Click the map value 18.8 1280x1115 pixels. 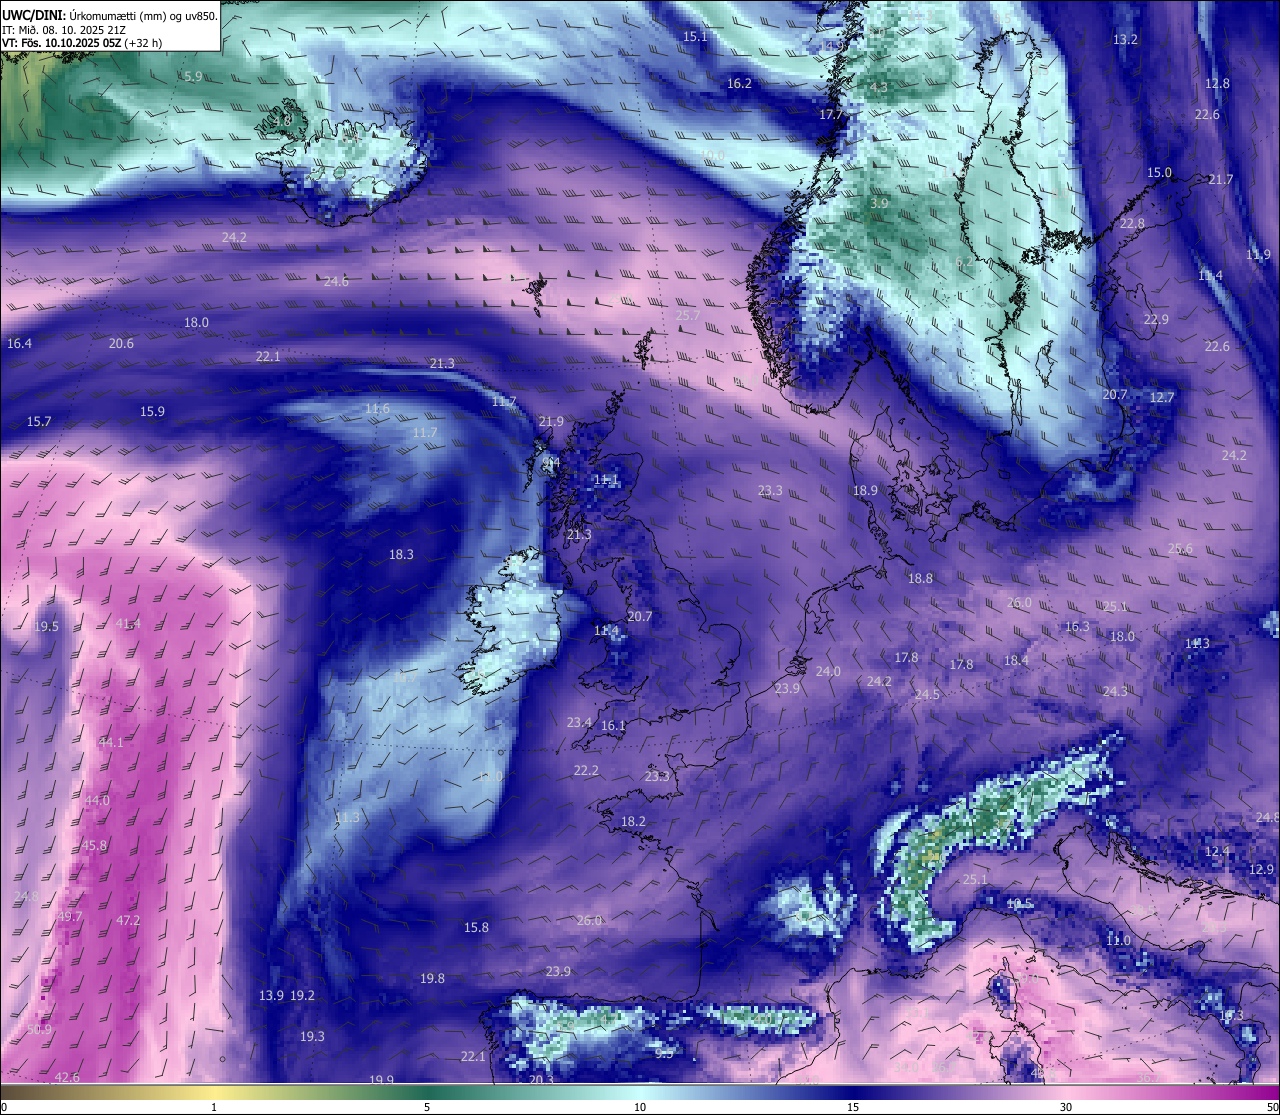(920, 578)
